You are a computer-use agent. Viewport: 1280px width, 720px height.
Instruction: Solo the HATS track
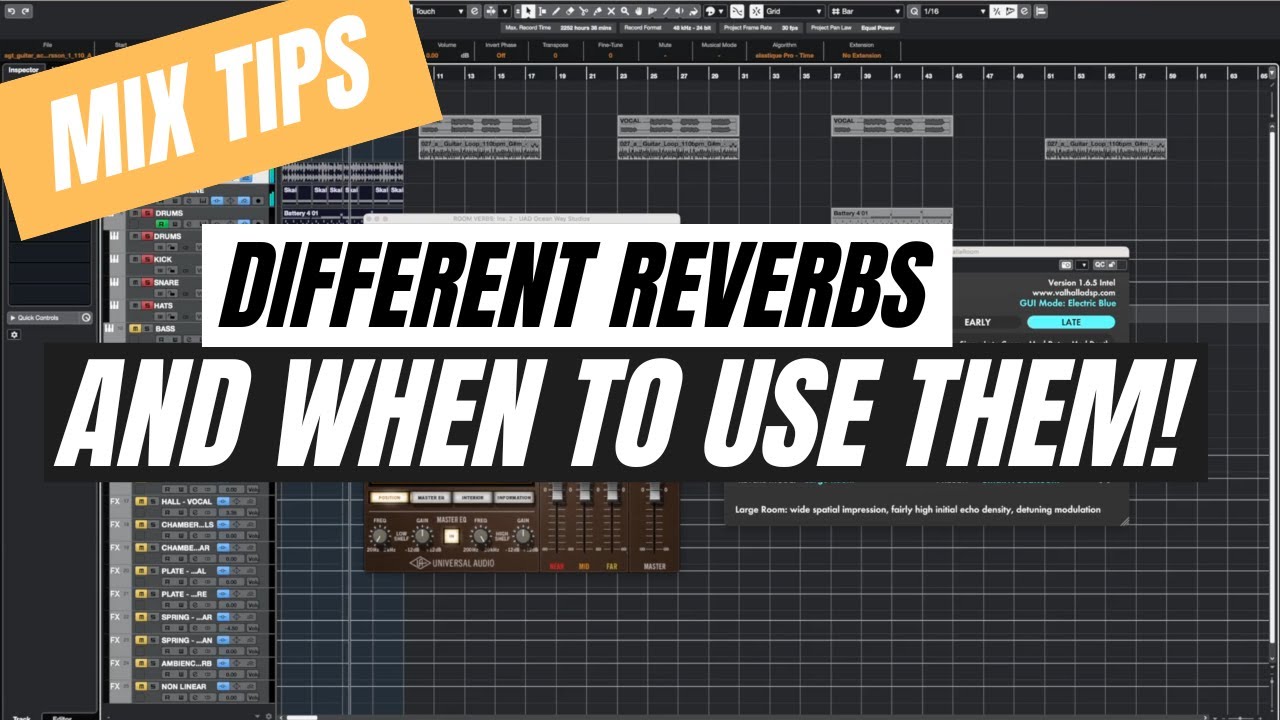tap(147, 306)
